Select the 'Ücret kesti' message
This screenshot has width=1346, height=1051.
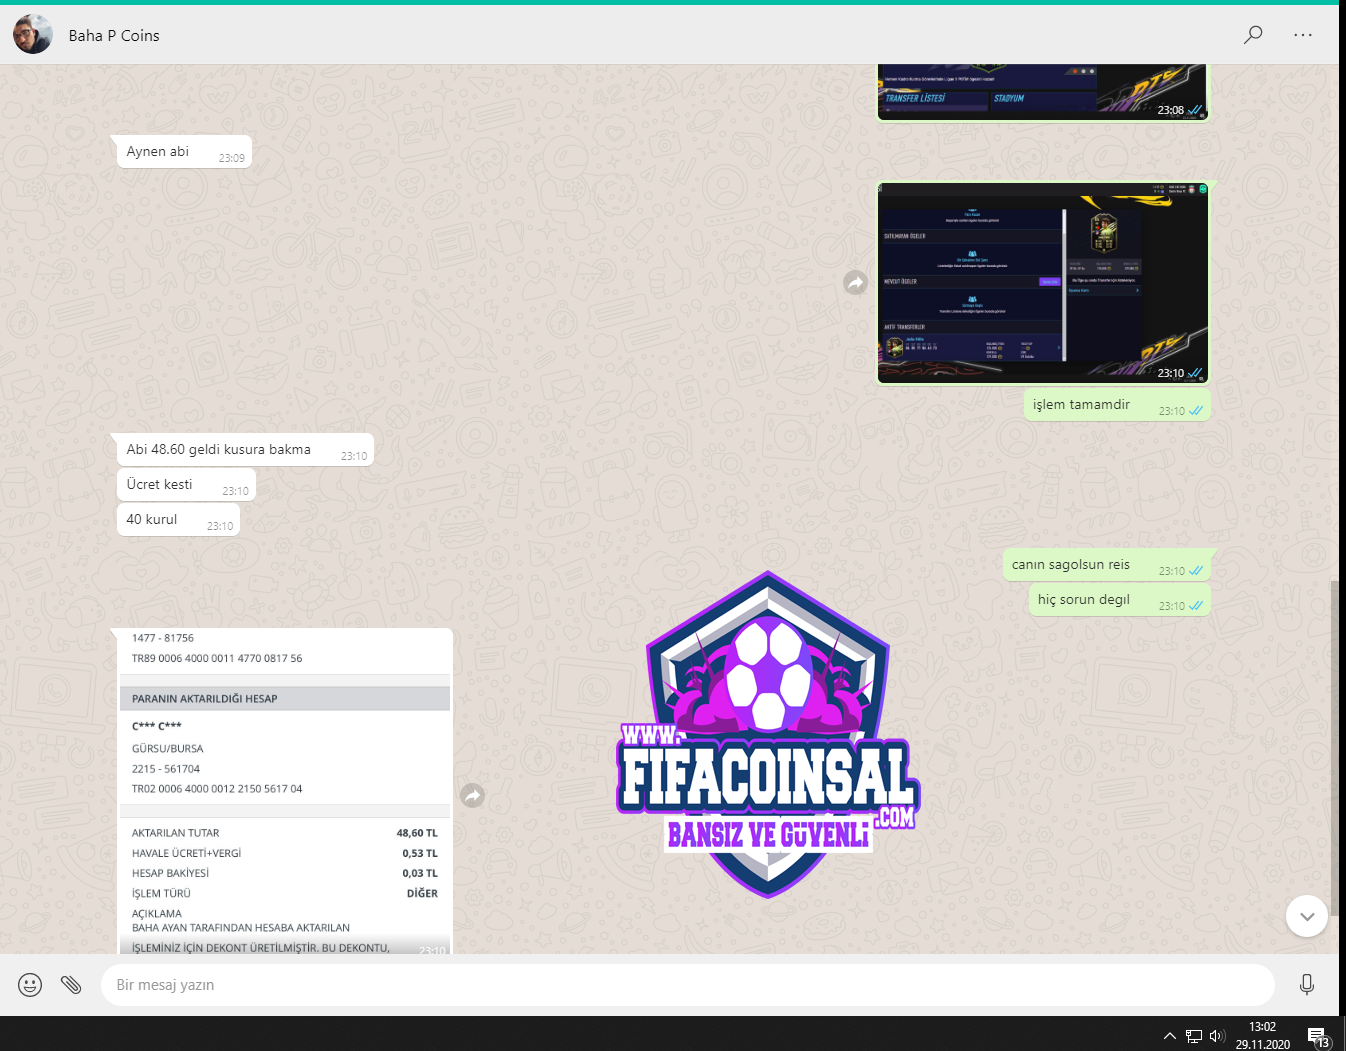point(186,485)
